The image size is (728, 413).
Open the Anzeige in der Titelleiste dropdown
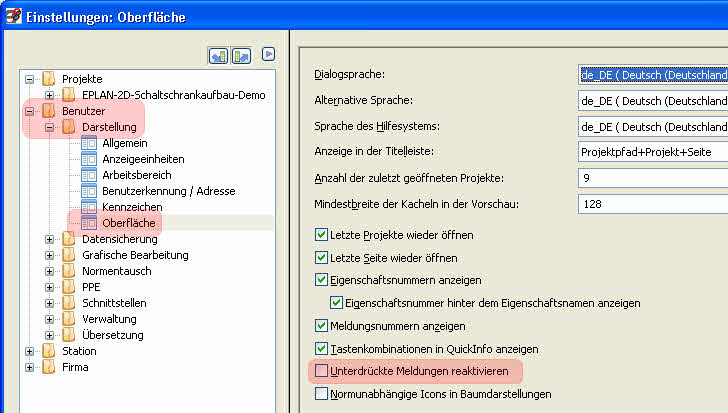(653, 152)
